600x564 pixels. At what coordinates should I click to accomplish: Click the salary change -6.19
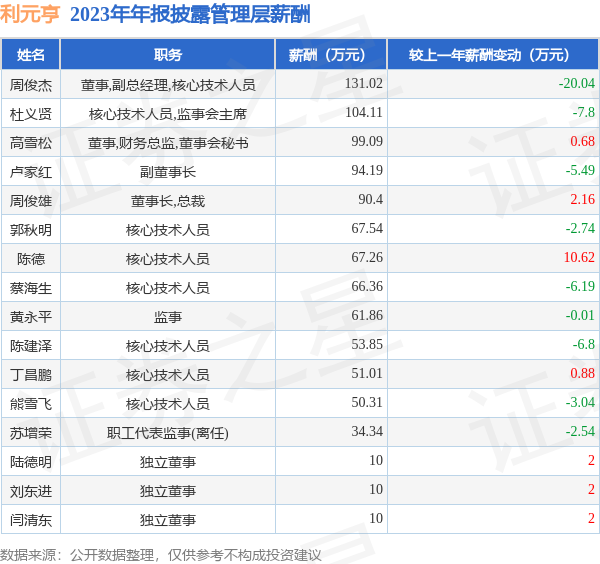[580, 286]
